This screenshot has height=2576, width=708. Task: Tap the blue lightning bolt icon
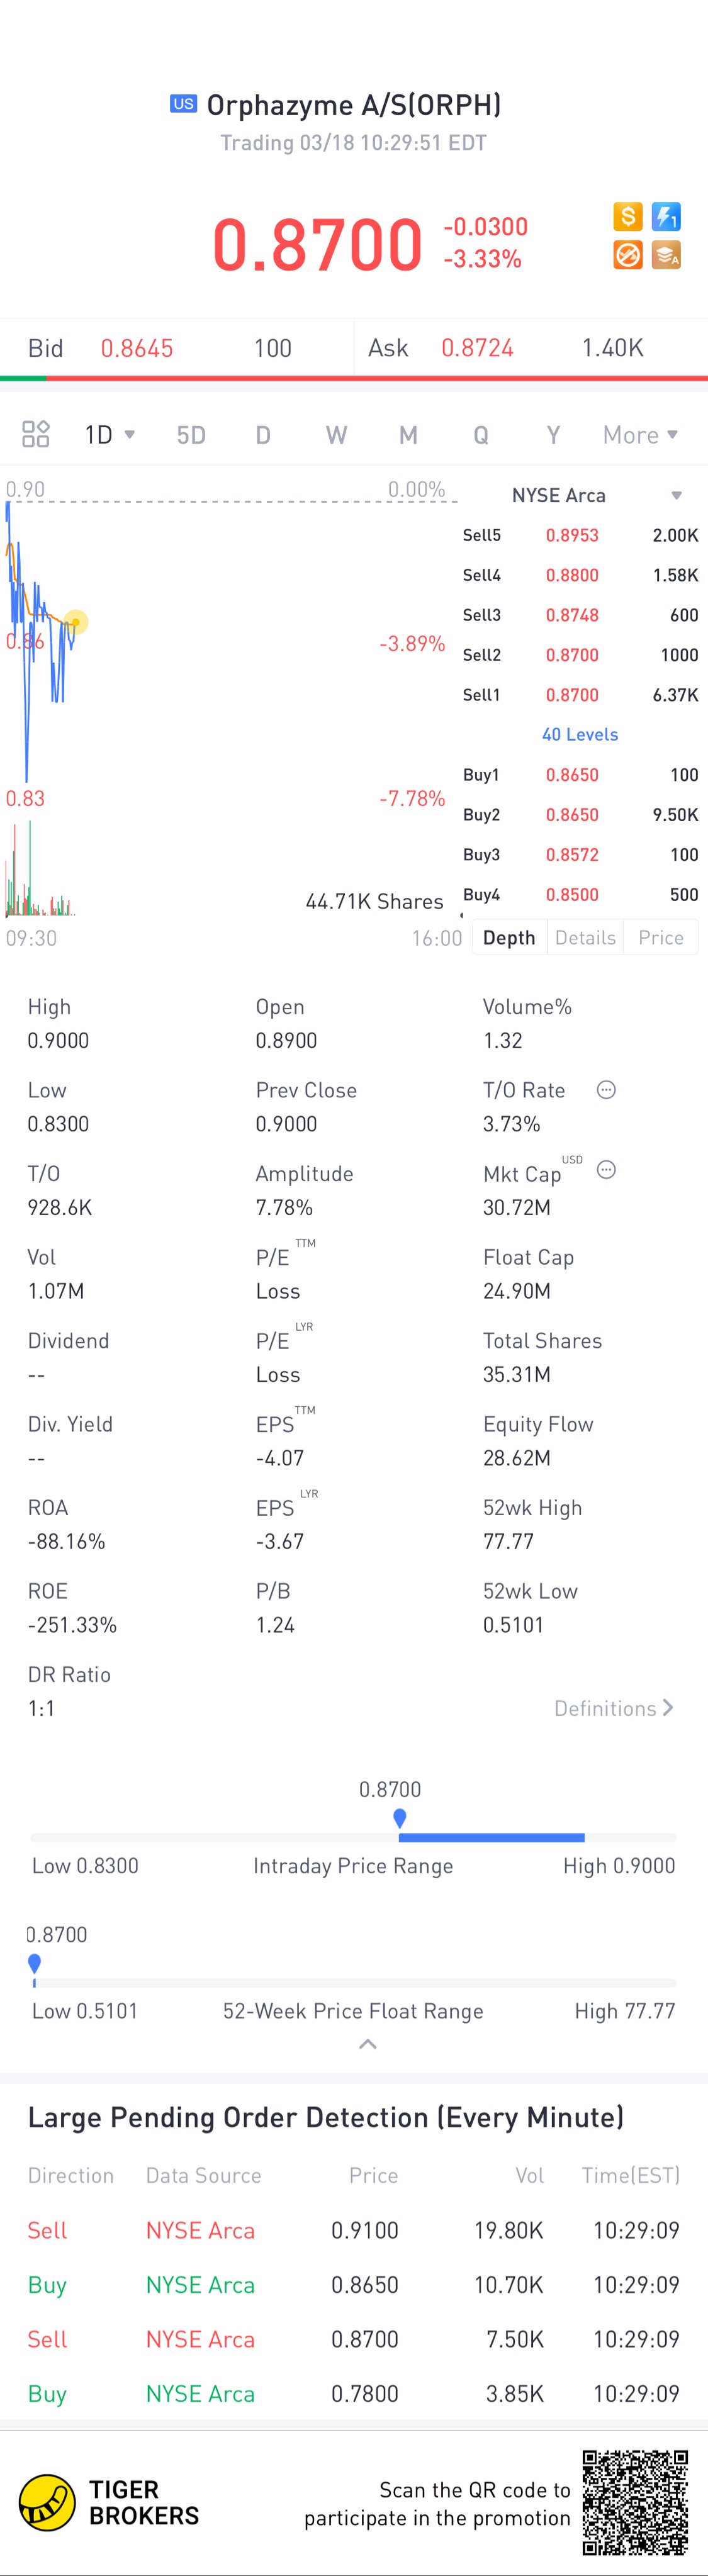tap(666, 216)
